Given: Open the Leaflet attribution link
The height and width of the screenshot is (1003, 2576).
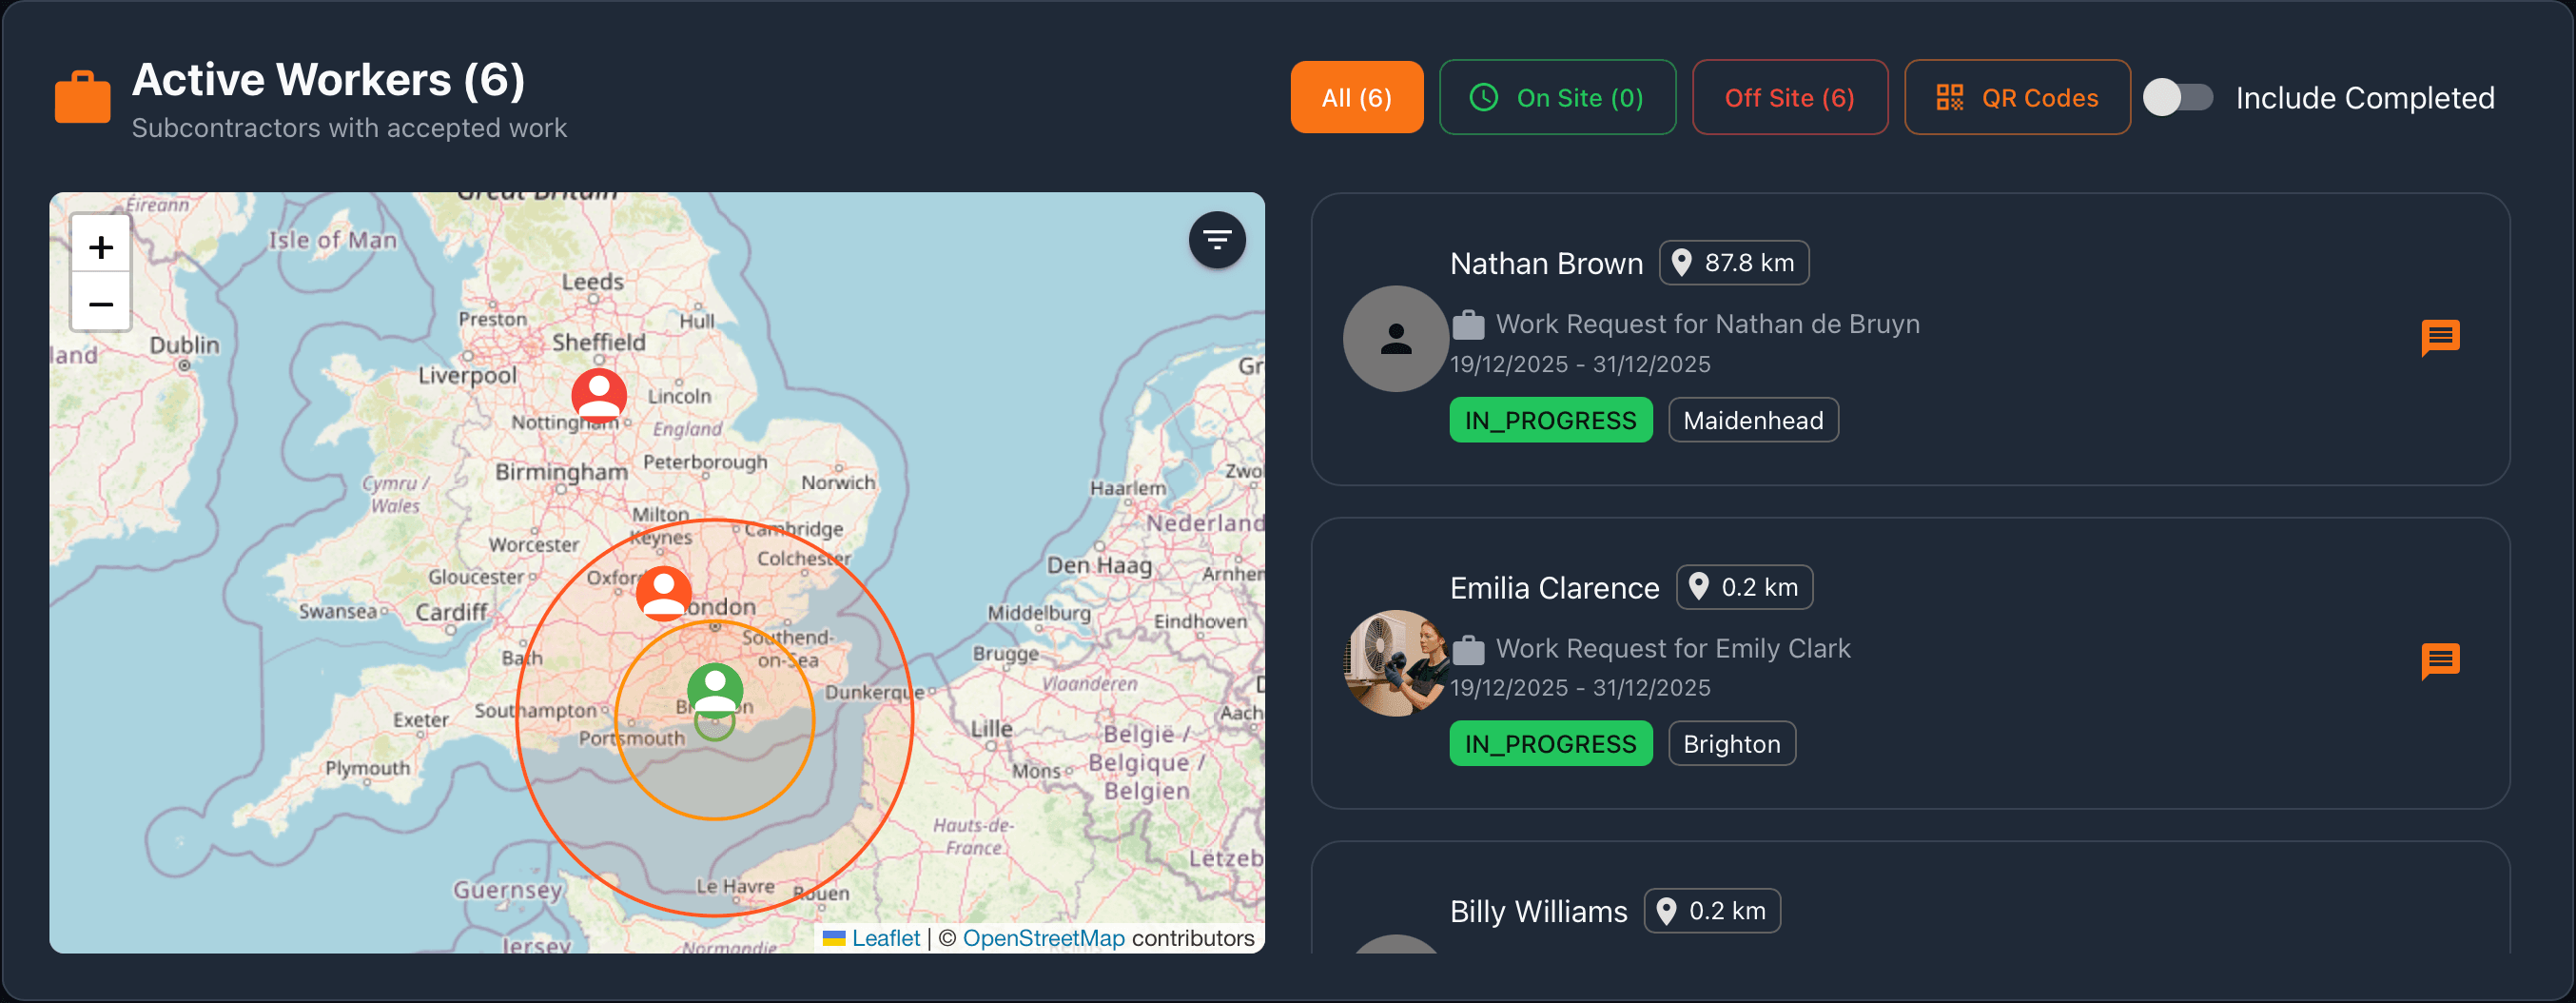Looking at the screenshot, I should pyautogui.click(x=885, y=938).
